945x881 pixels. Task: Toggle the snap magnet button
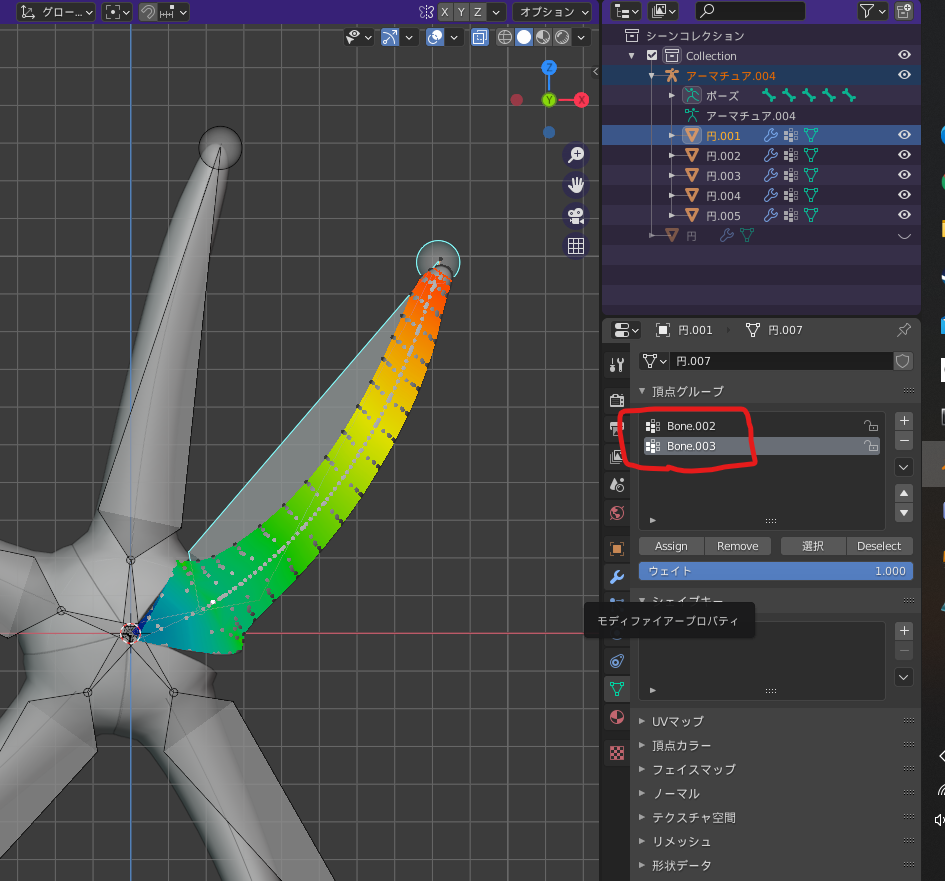148,11
